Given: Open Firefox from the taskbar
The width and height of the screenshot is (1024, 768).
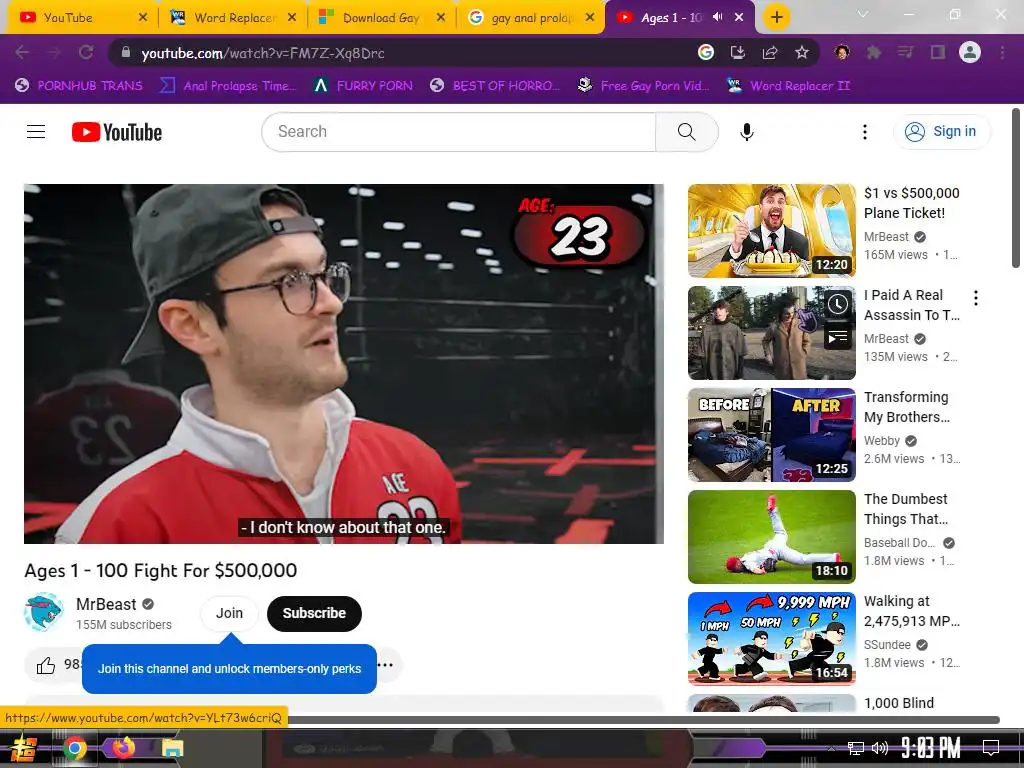Looking at the screenshot, I should (123, 747).
